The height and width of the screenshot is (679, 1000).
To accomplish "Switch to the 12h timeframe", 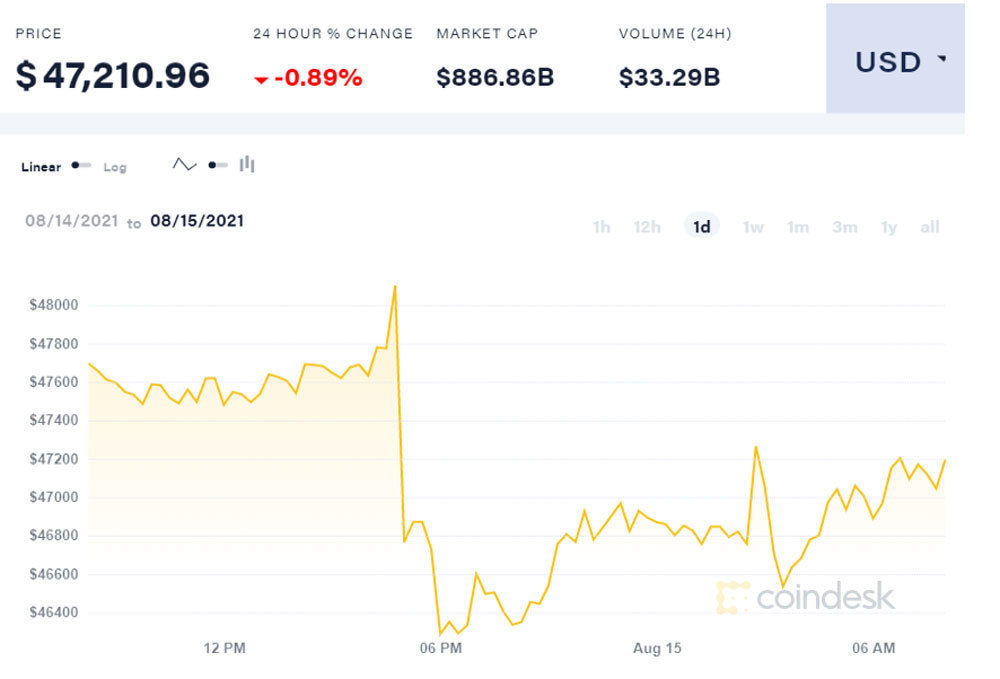I will coord(647,227).
